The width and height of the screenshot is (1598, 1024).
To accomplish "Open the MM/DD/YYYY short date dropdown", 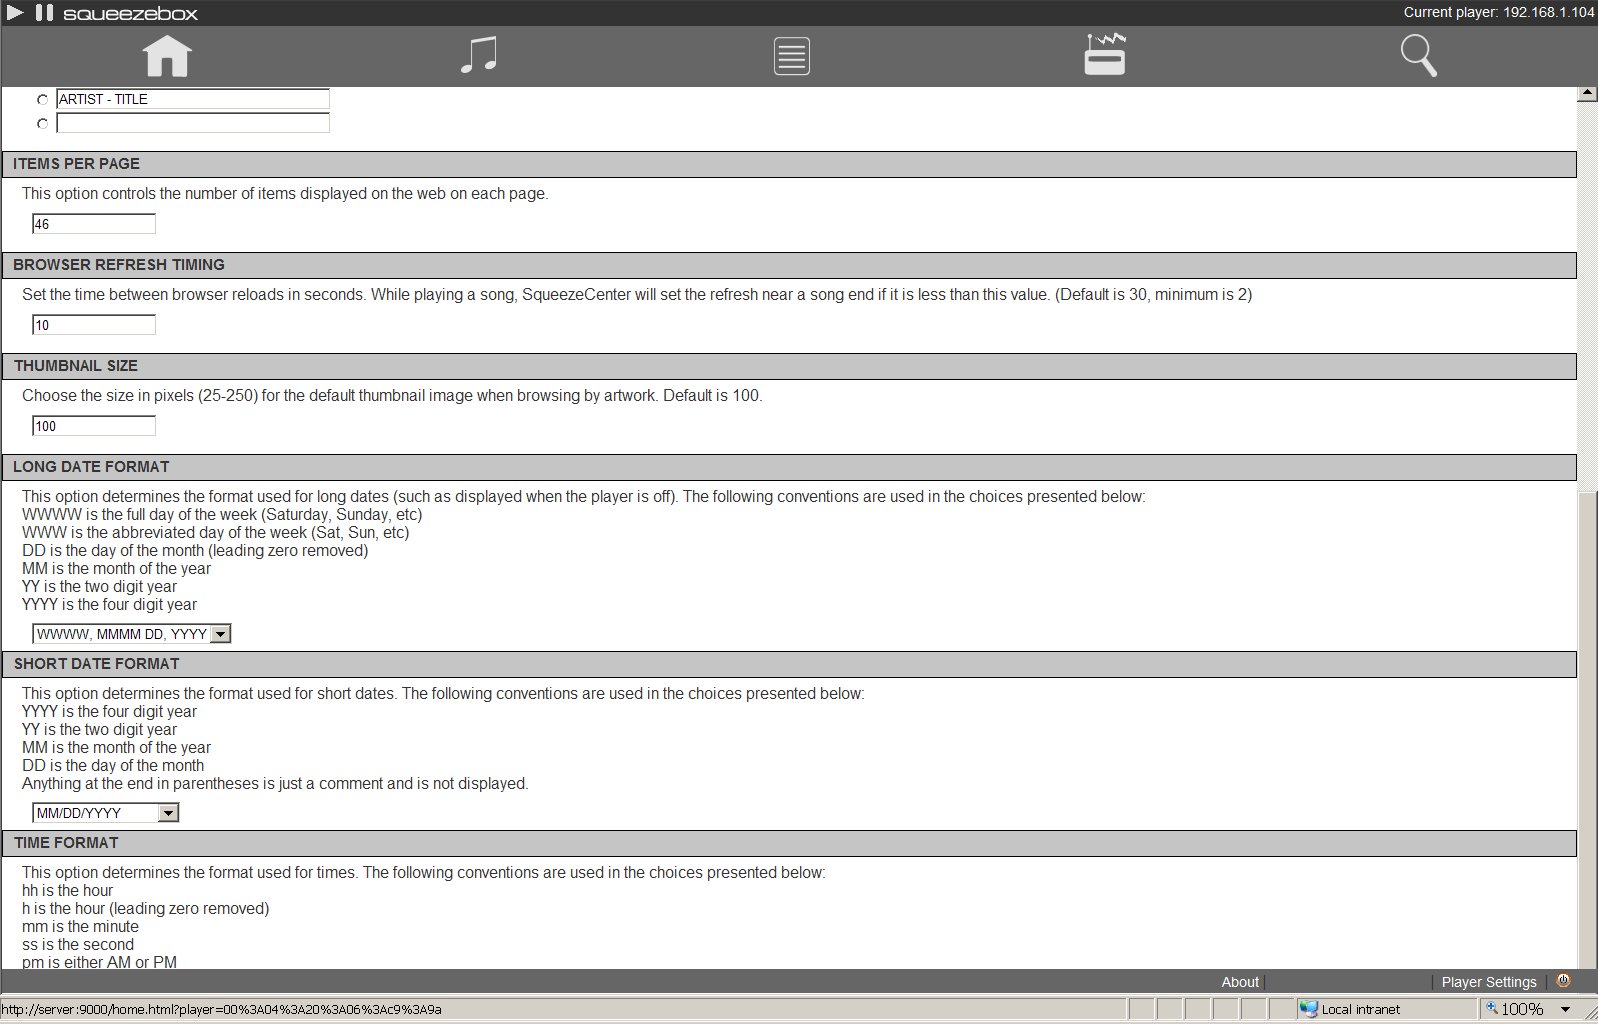I will click(x=169, y=813).
